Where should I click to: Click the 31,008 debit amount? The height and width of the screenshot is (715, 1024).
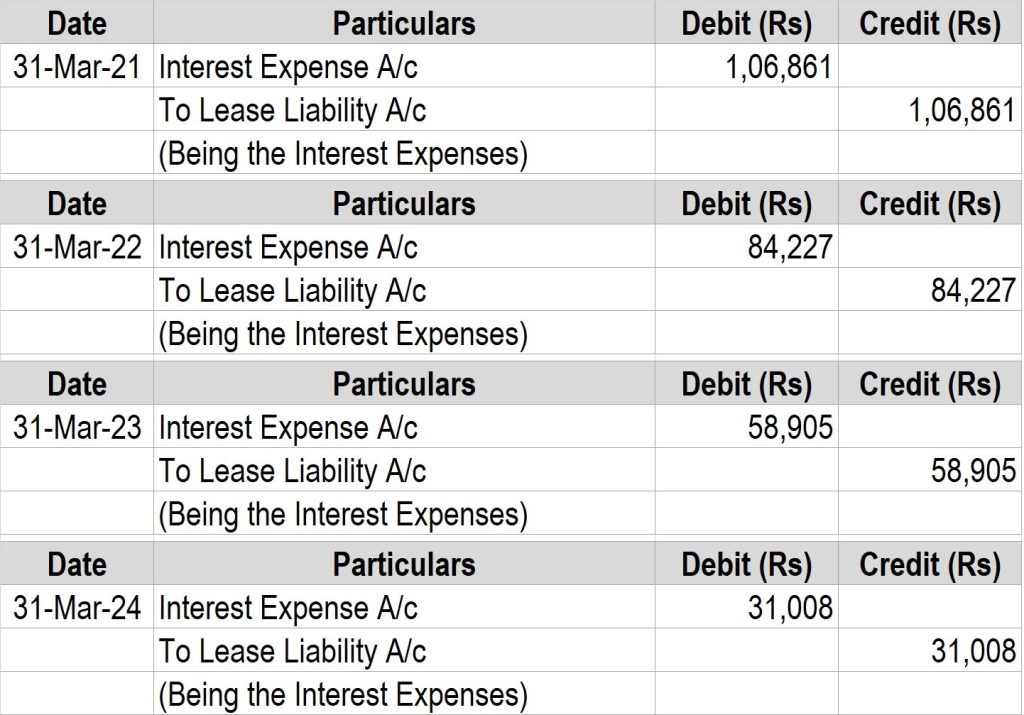[790, 608]
